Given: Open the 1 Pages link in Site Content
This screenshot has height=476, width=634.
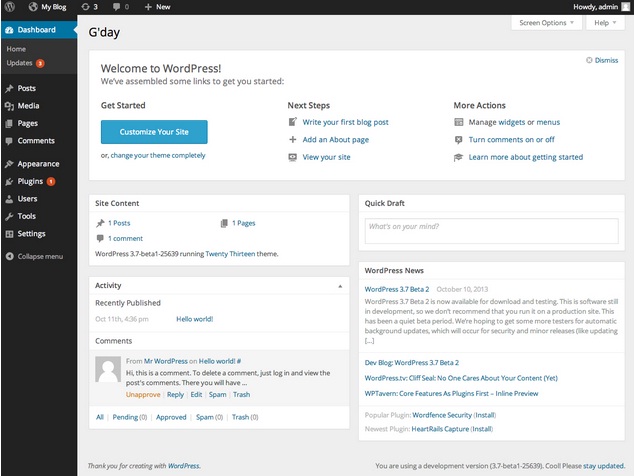Looking at the screenshot, I should point(243,223).
